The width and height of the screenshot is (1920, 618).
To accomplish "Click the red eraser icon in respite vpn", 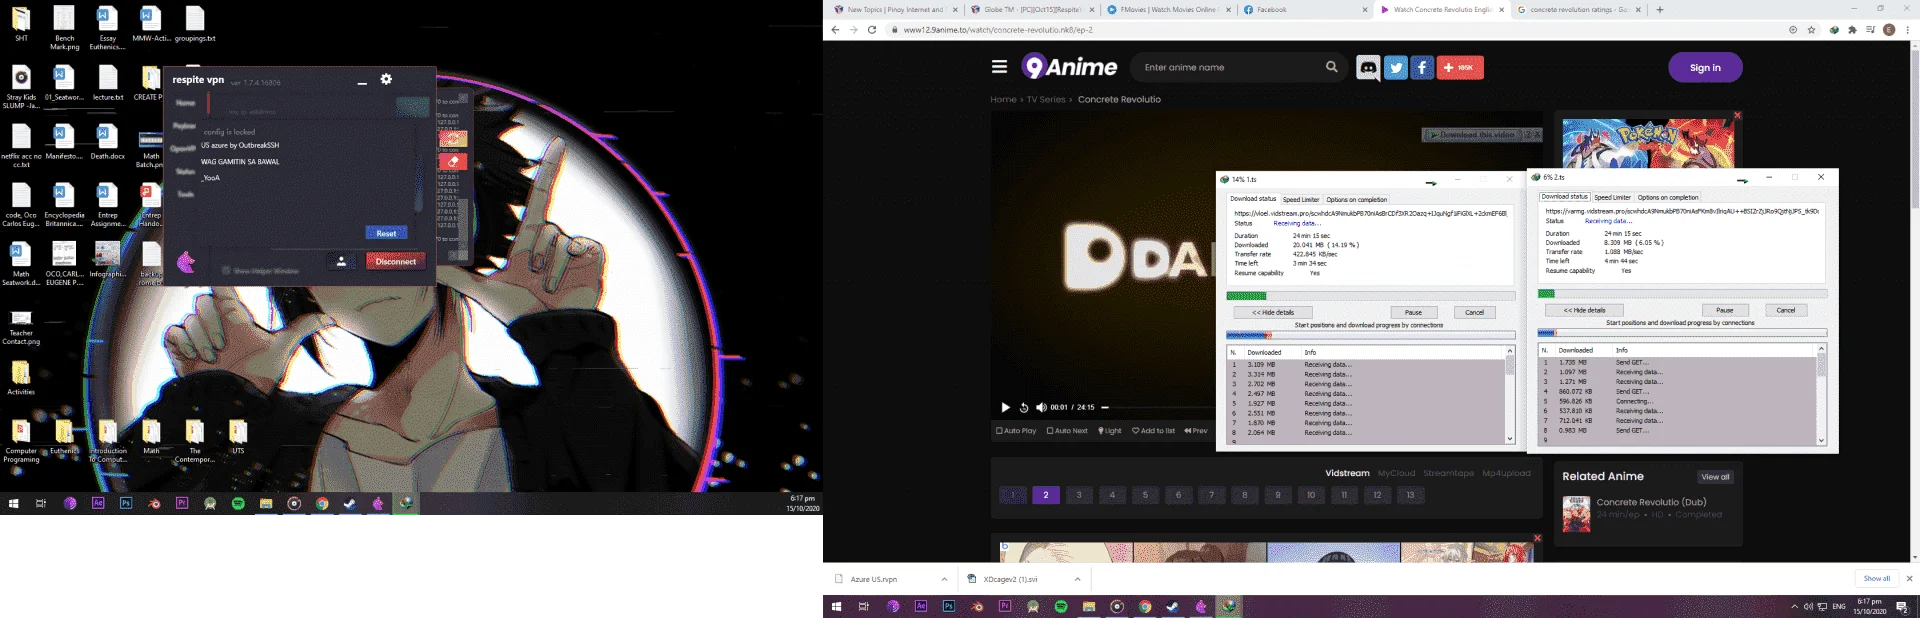I will (x=453, y=161).
